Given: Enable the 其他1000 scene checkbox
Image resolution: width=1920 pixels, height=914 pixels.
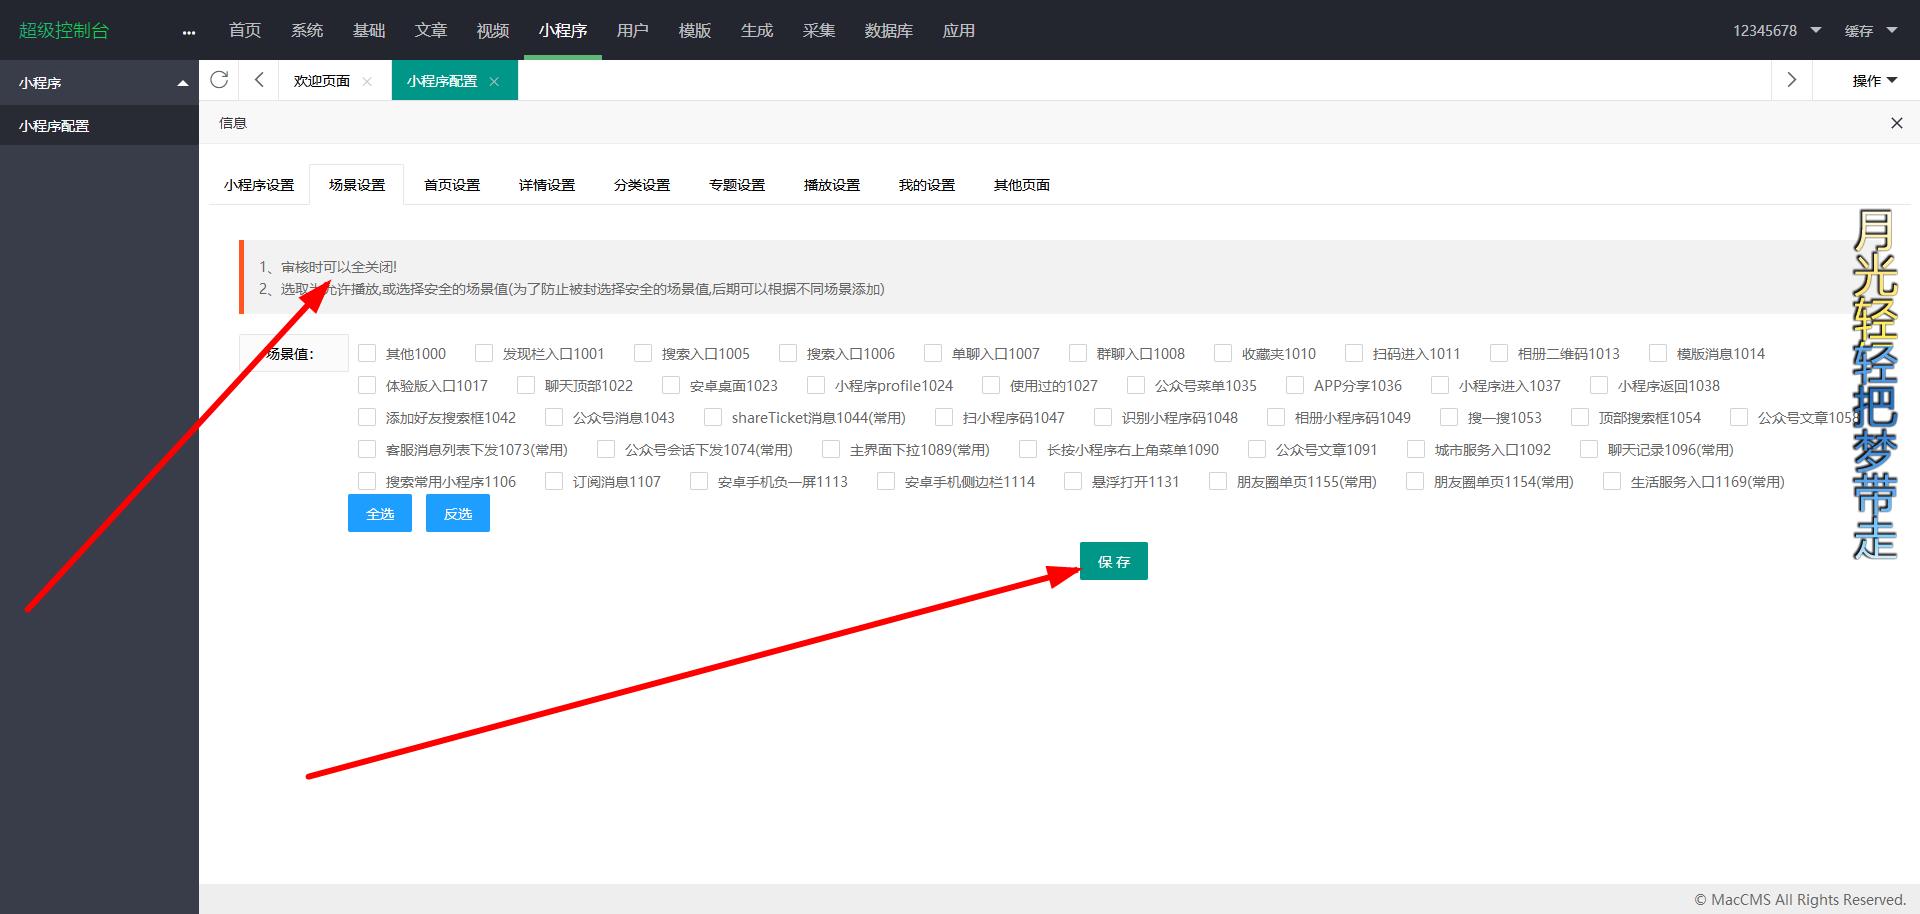Looking at the screenshot, I should point(367,353).
